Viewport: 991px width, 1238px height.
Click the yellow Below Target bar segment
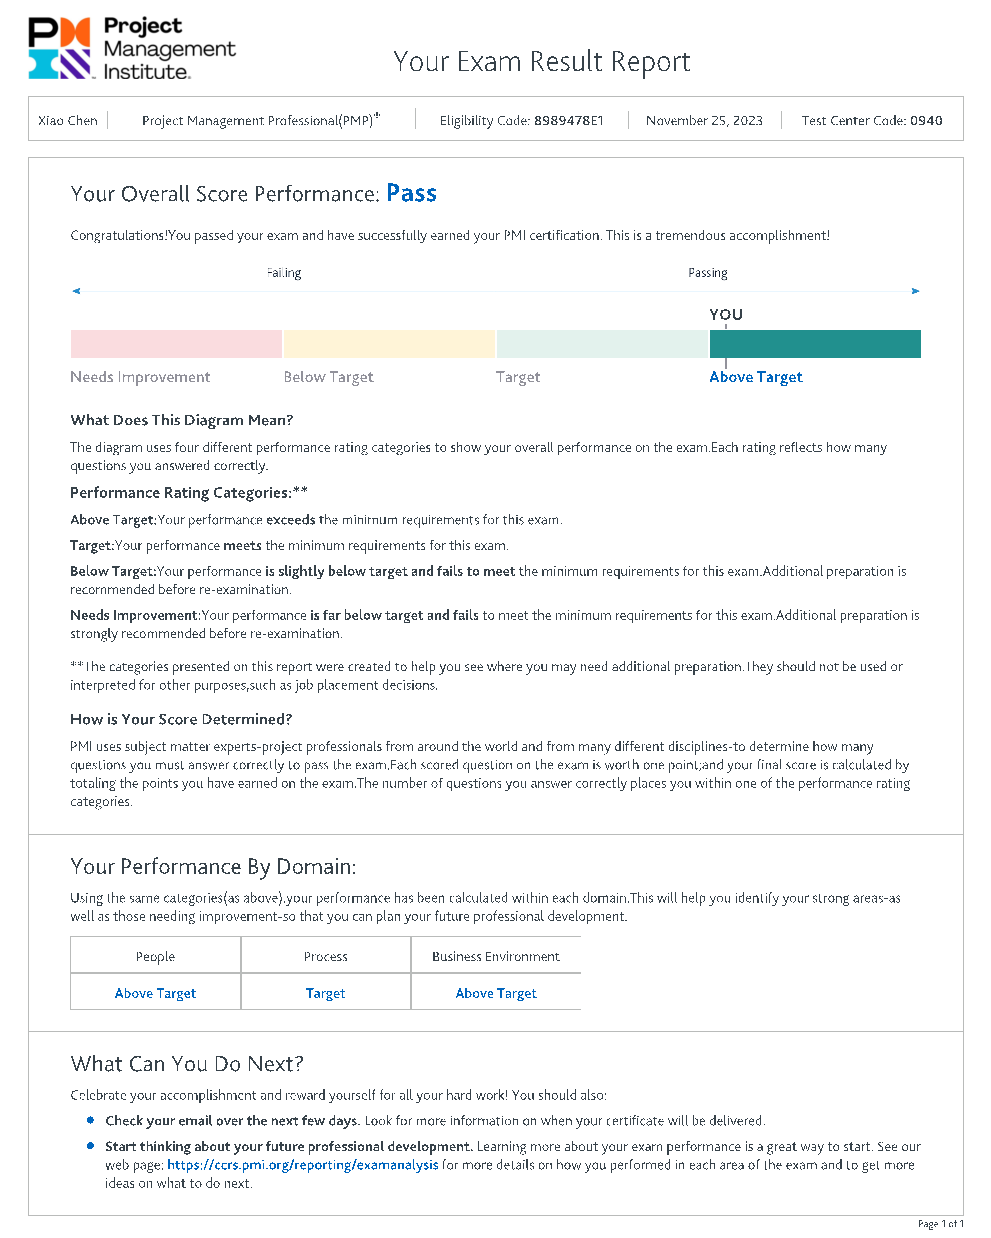coord(389,344)
